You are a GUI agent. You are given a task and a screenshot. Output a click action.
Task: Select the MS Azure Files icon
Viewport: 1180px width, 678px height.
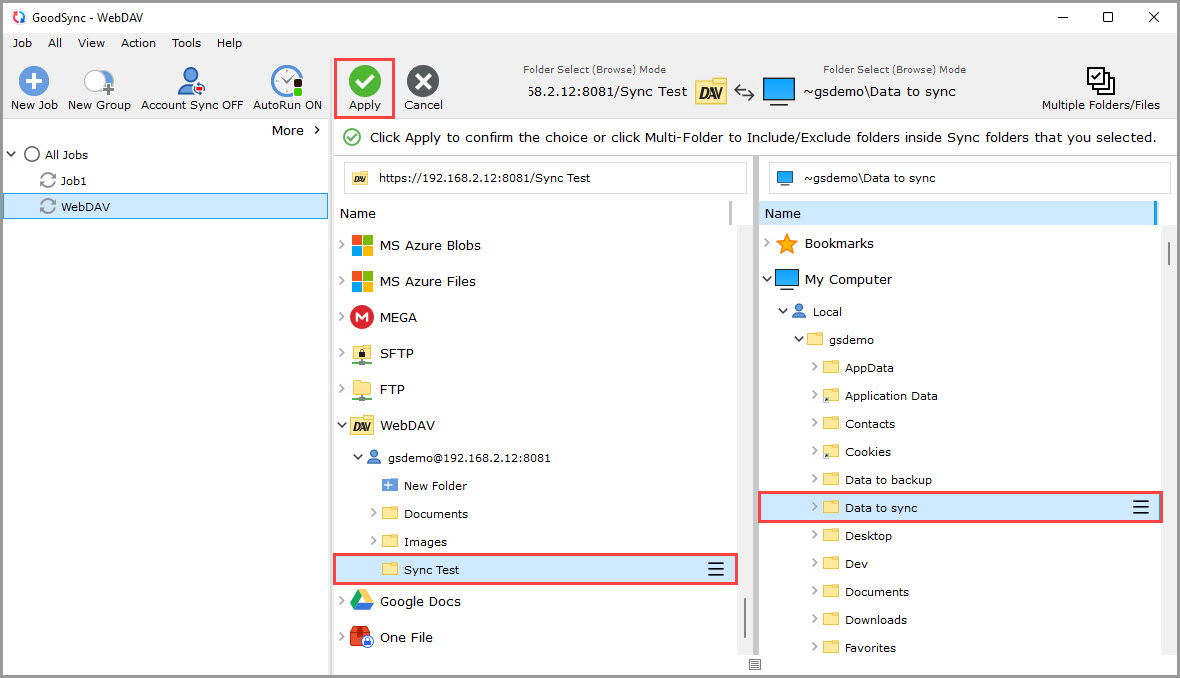[362, 281]
